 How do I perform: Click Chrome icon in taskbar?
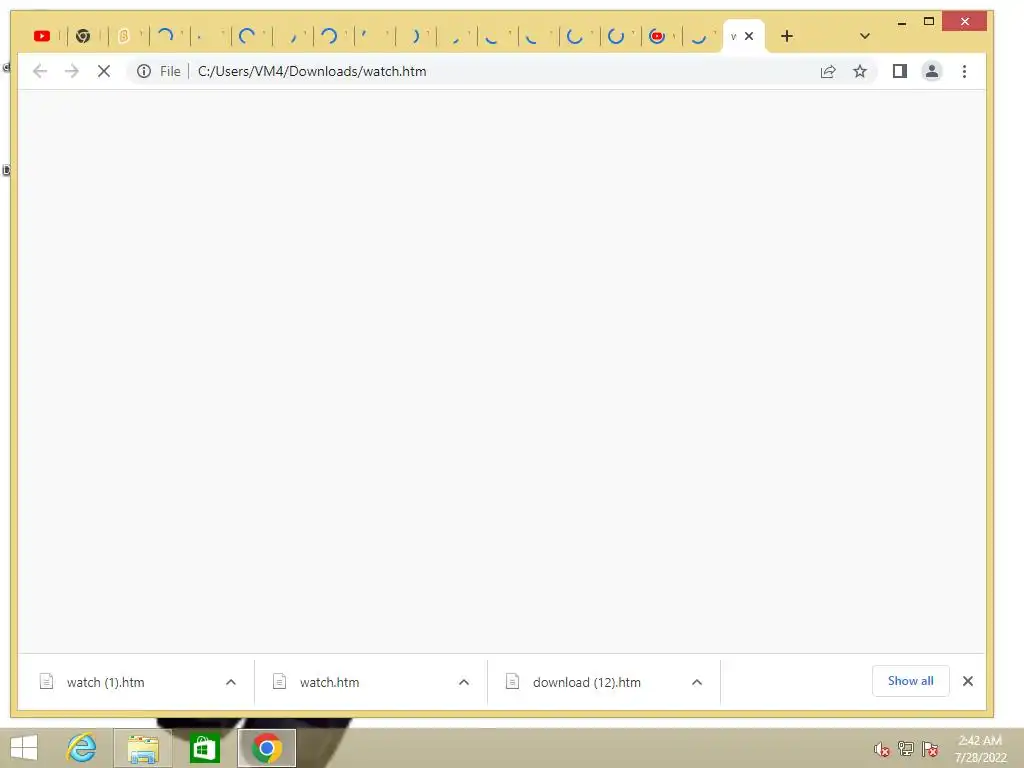(x=266, y=748)
